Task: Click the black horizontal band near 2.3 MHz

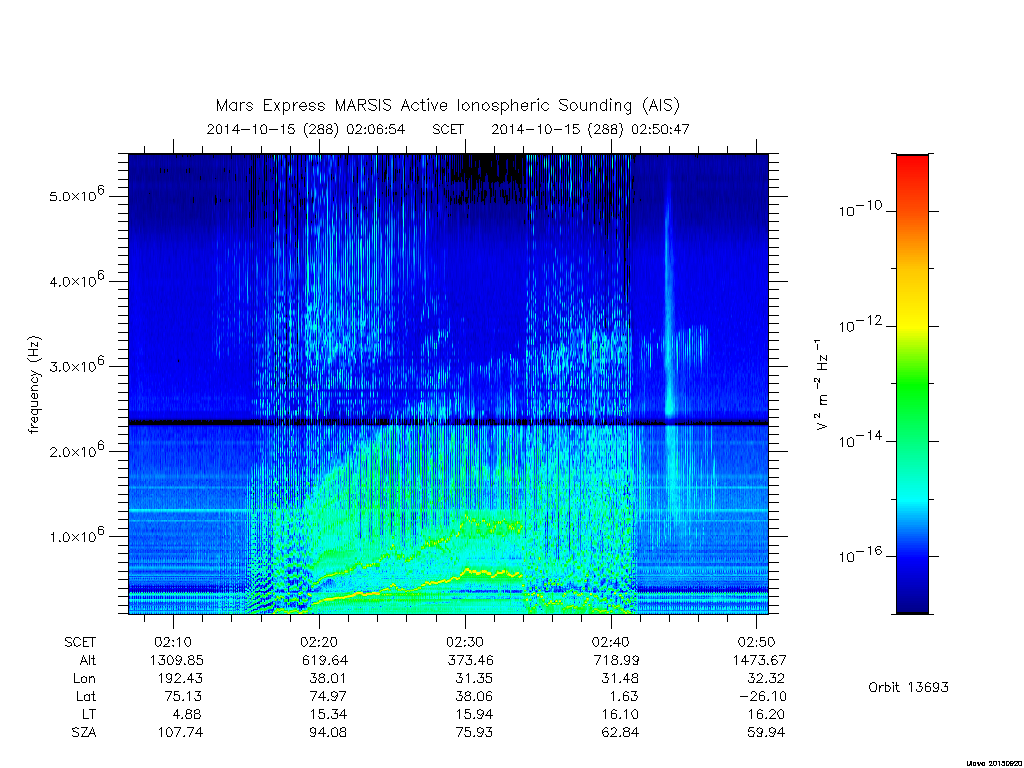Action: click(448, 423)
